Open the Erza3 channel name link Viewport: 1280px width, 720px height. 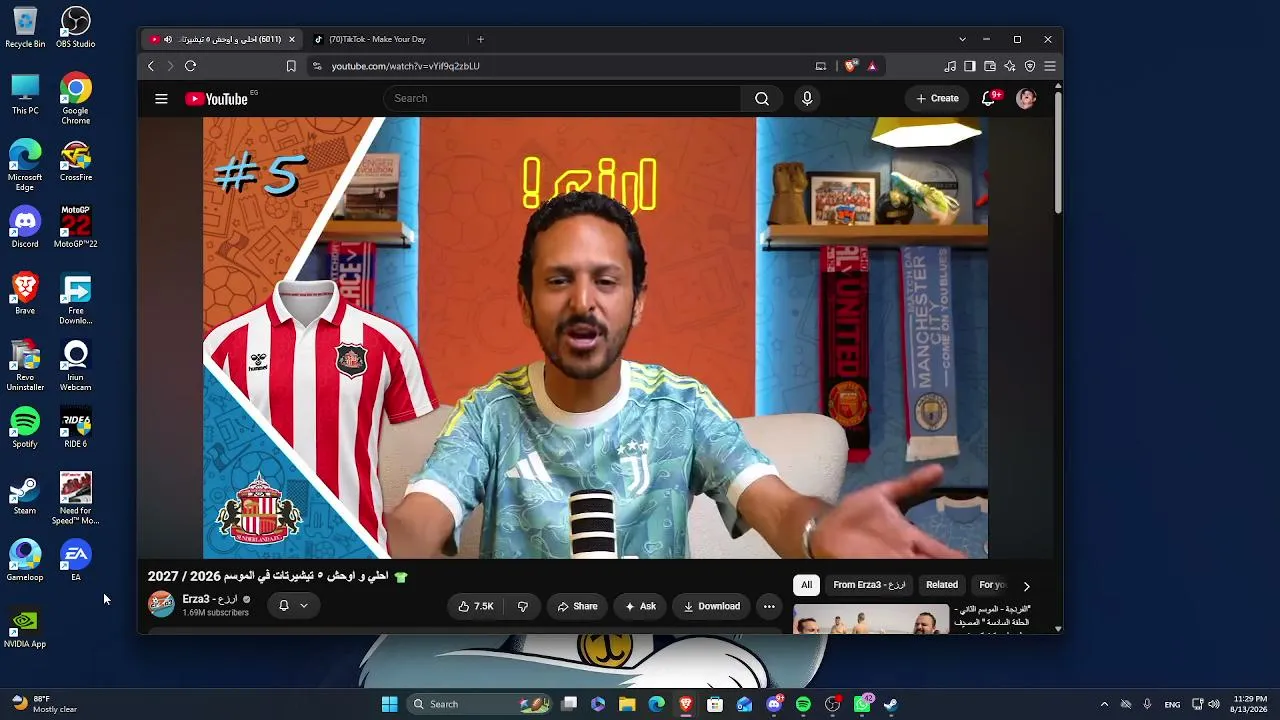(211, 599)
